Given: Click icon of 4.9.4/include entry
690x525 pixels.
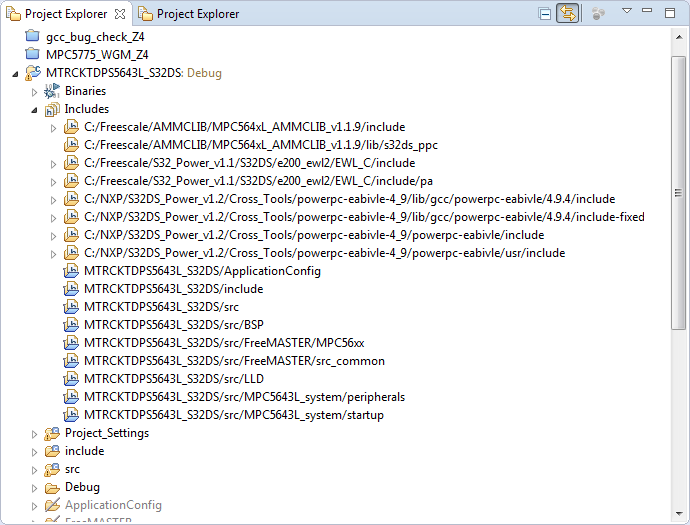Looking at the screenshot, I should (71, 199).
